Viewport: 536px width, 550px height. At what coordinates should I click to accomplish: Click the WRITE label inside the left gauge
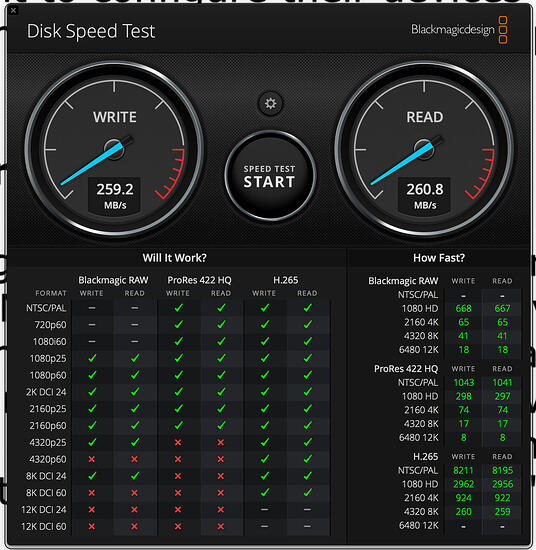coord(115,117)
